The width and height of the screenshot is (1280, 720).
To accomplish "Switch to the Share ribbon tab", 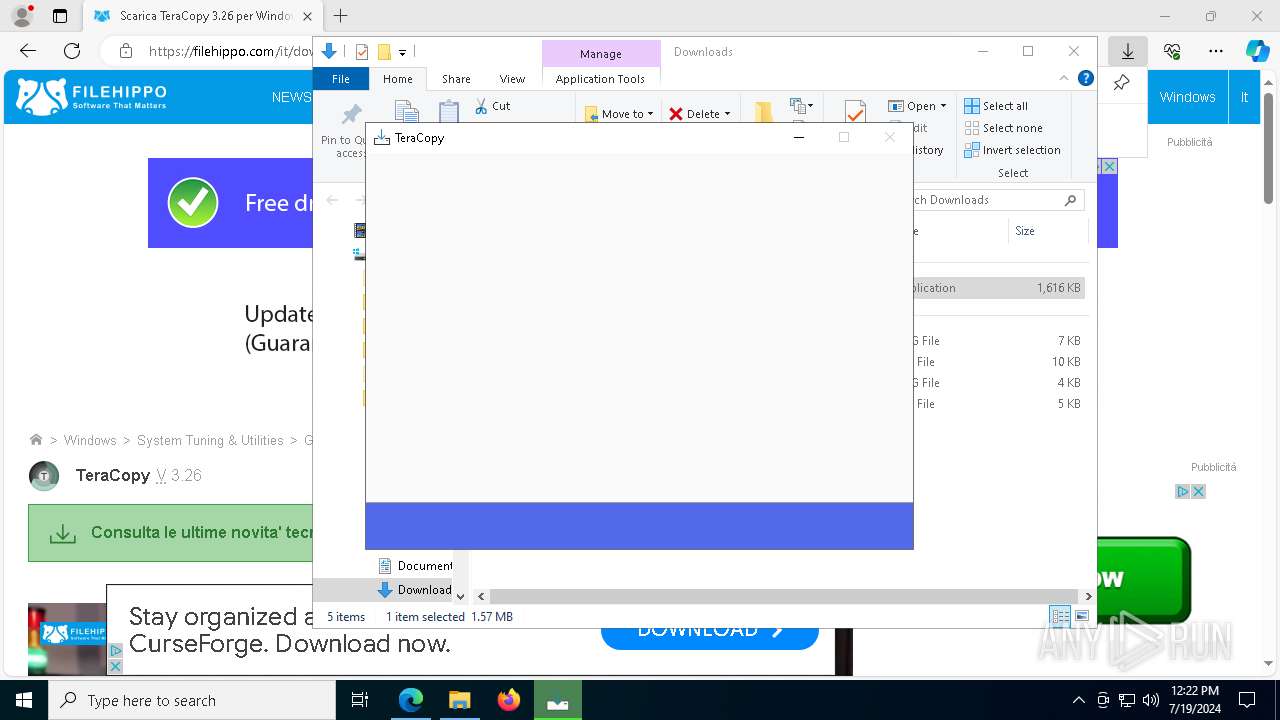I will (x=456, y=79).
